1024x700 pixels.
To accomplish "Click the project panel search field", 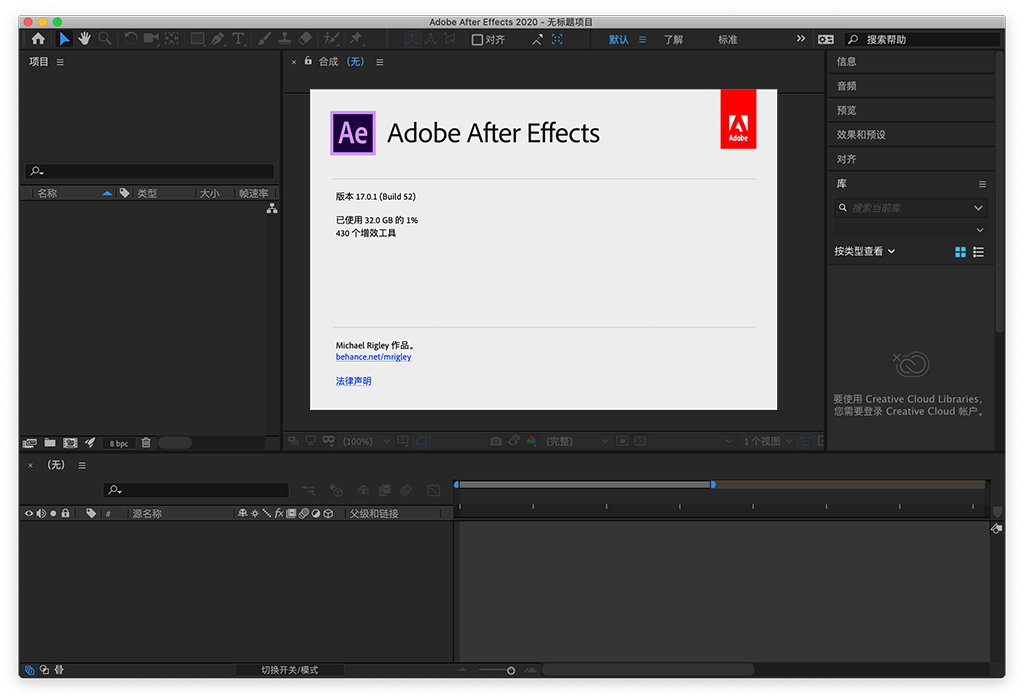I will [150, 171].
